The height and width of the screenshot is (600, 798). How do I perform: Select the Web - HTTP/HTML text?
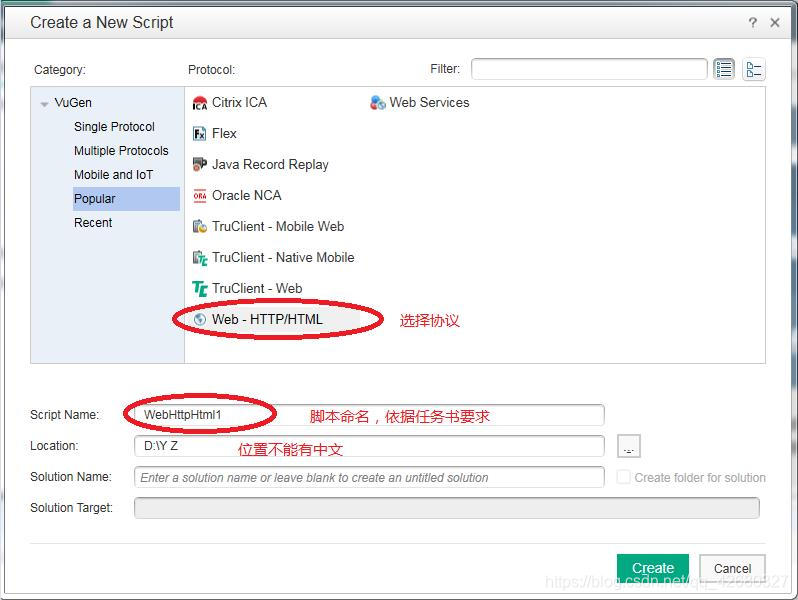click(x=267, y=320)
